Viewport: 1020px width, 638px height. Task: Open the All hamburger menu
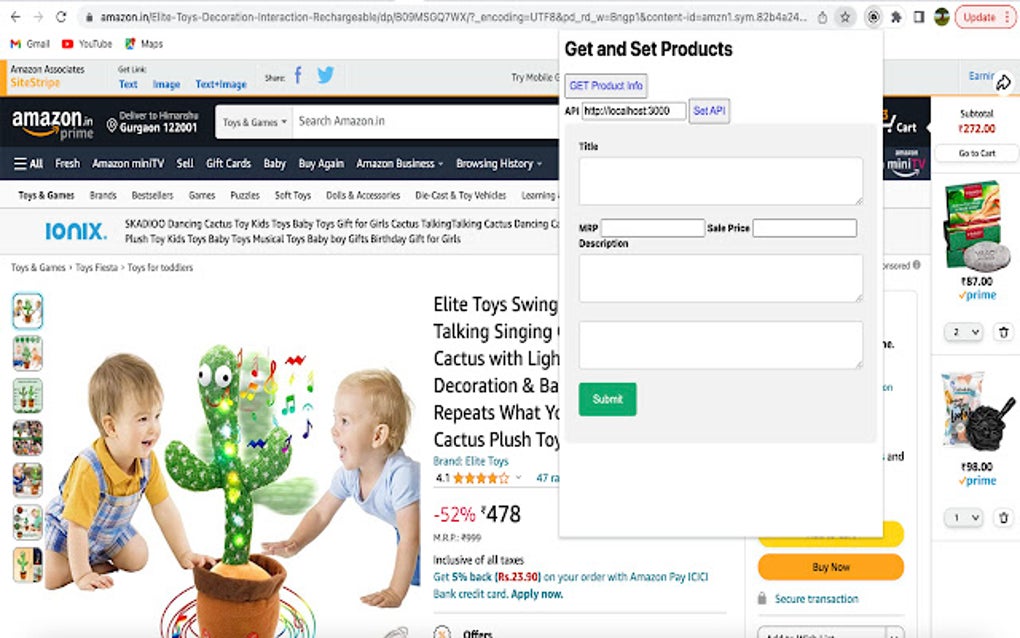pyautogui.click(x=28, y=164)
